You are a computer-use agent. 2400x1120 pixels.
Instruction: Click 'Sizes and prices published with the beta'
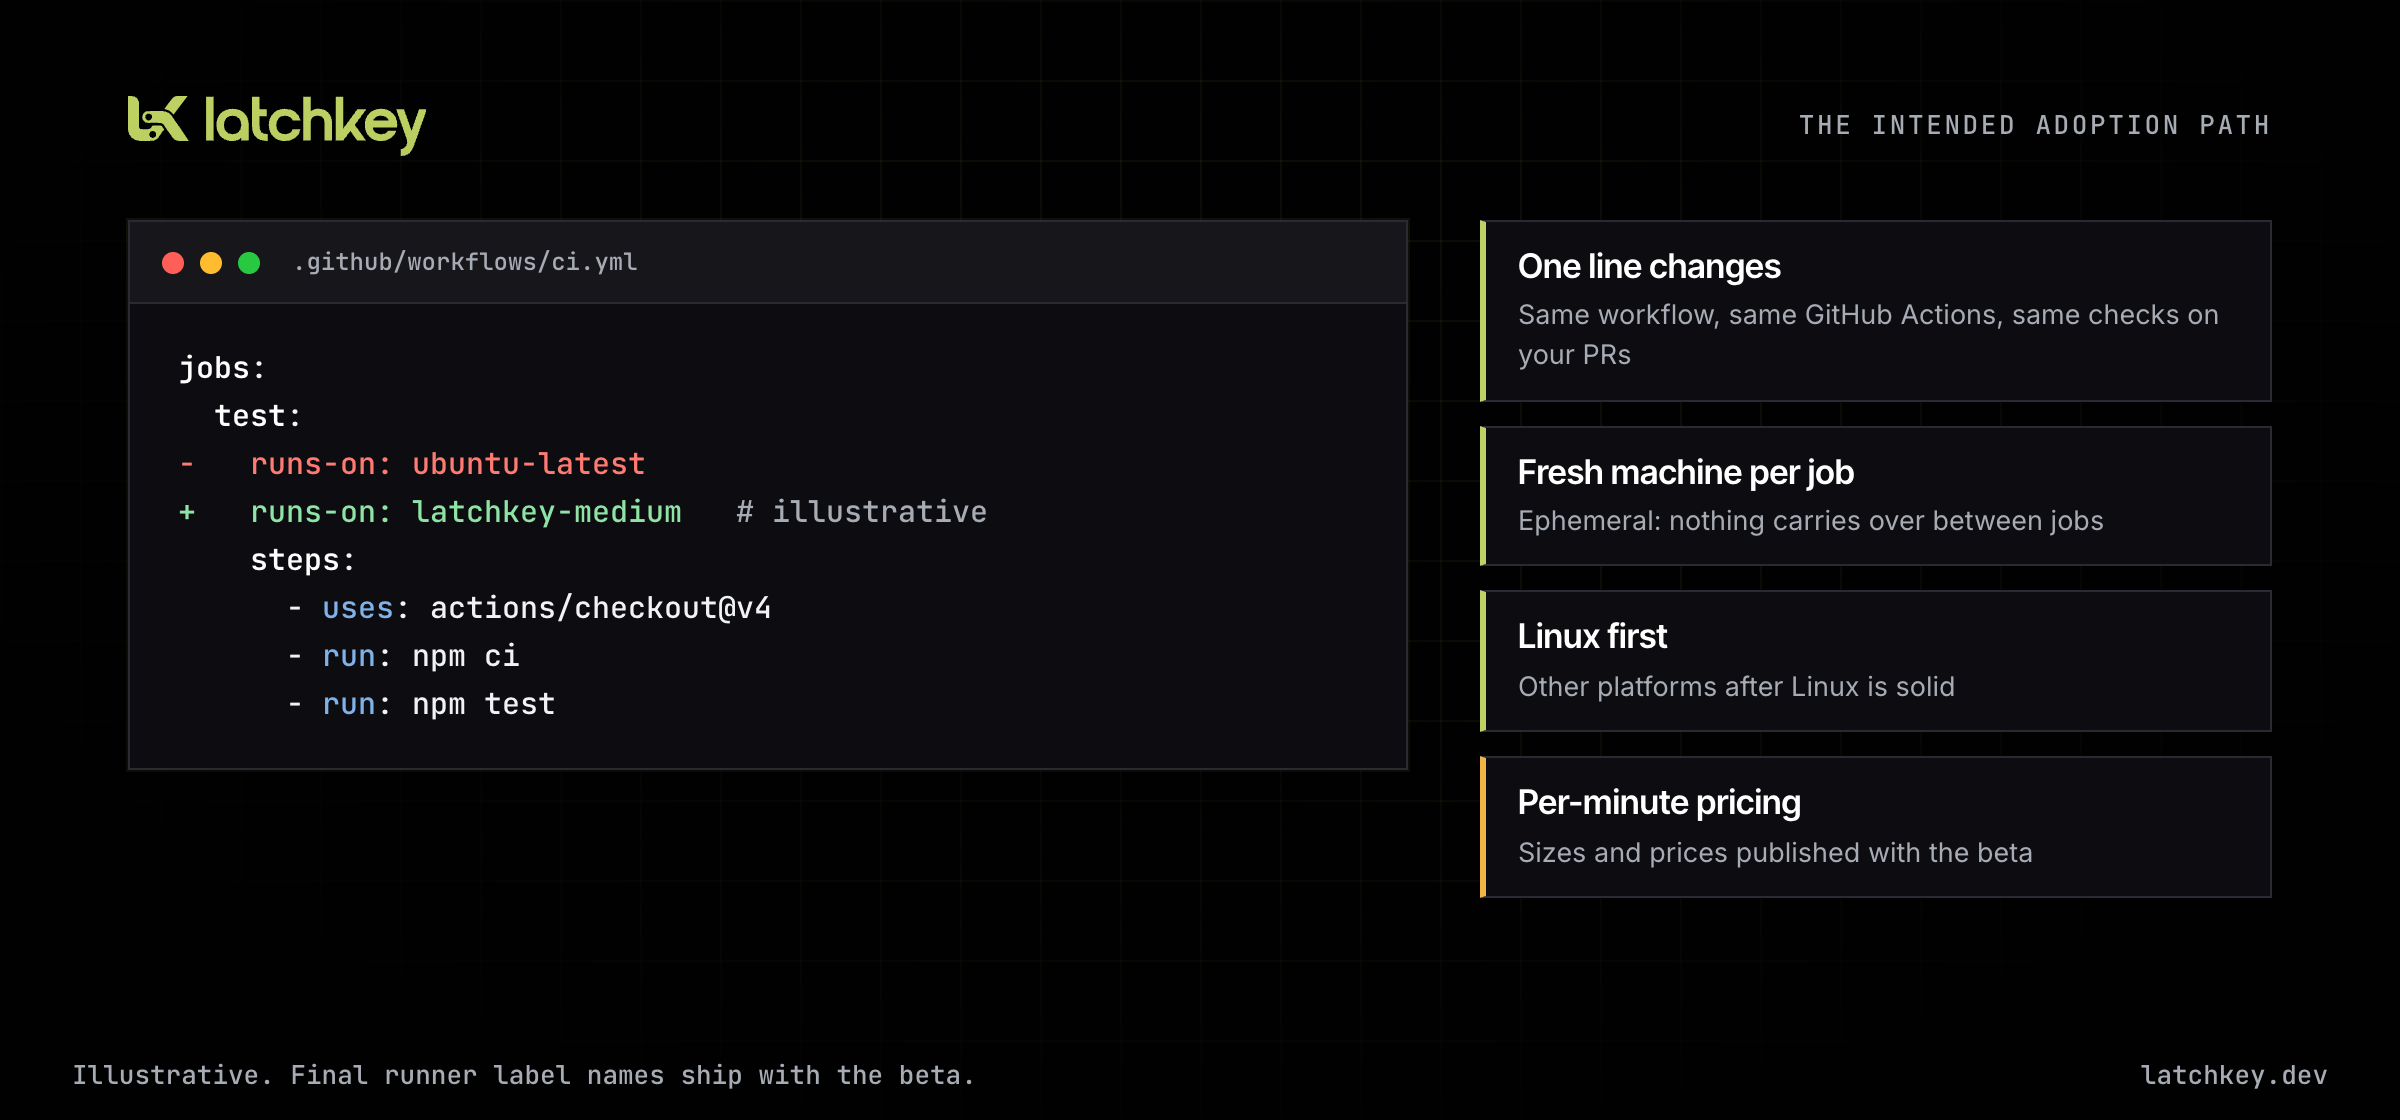[1775, 853]
